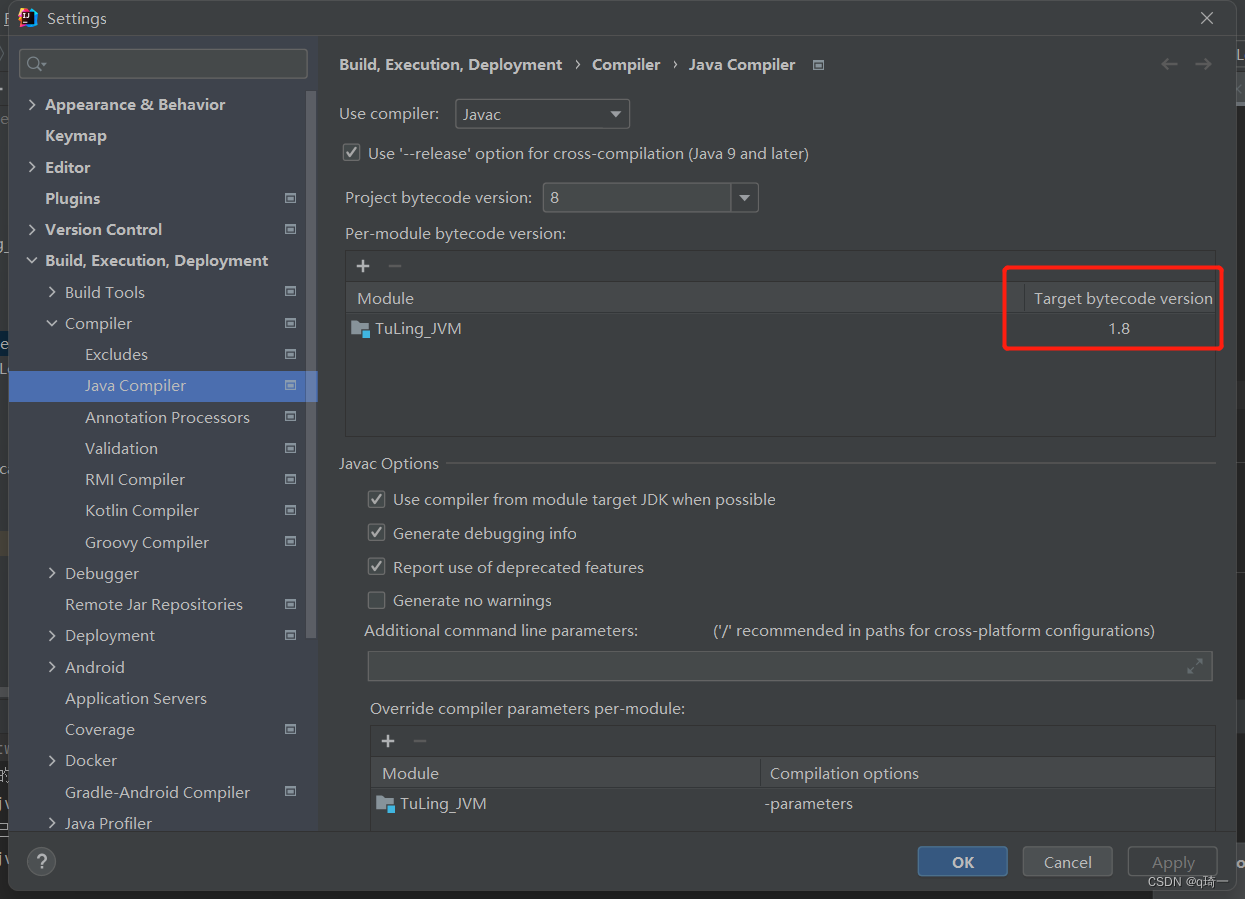1245x899 pixels.
Task: Expand Appearance & Behavior section
Action: [32, 105]
